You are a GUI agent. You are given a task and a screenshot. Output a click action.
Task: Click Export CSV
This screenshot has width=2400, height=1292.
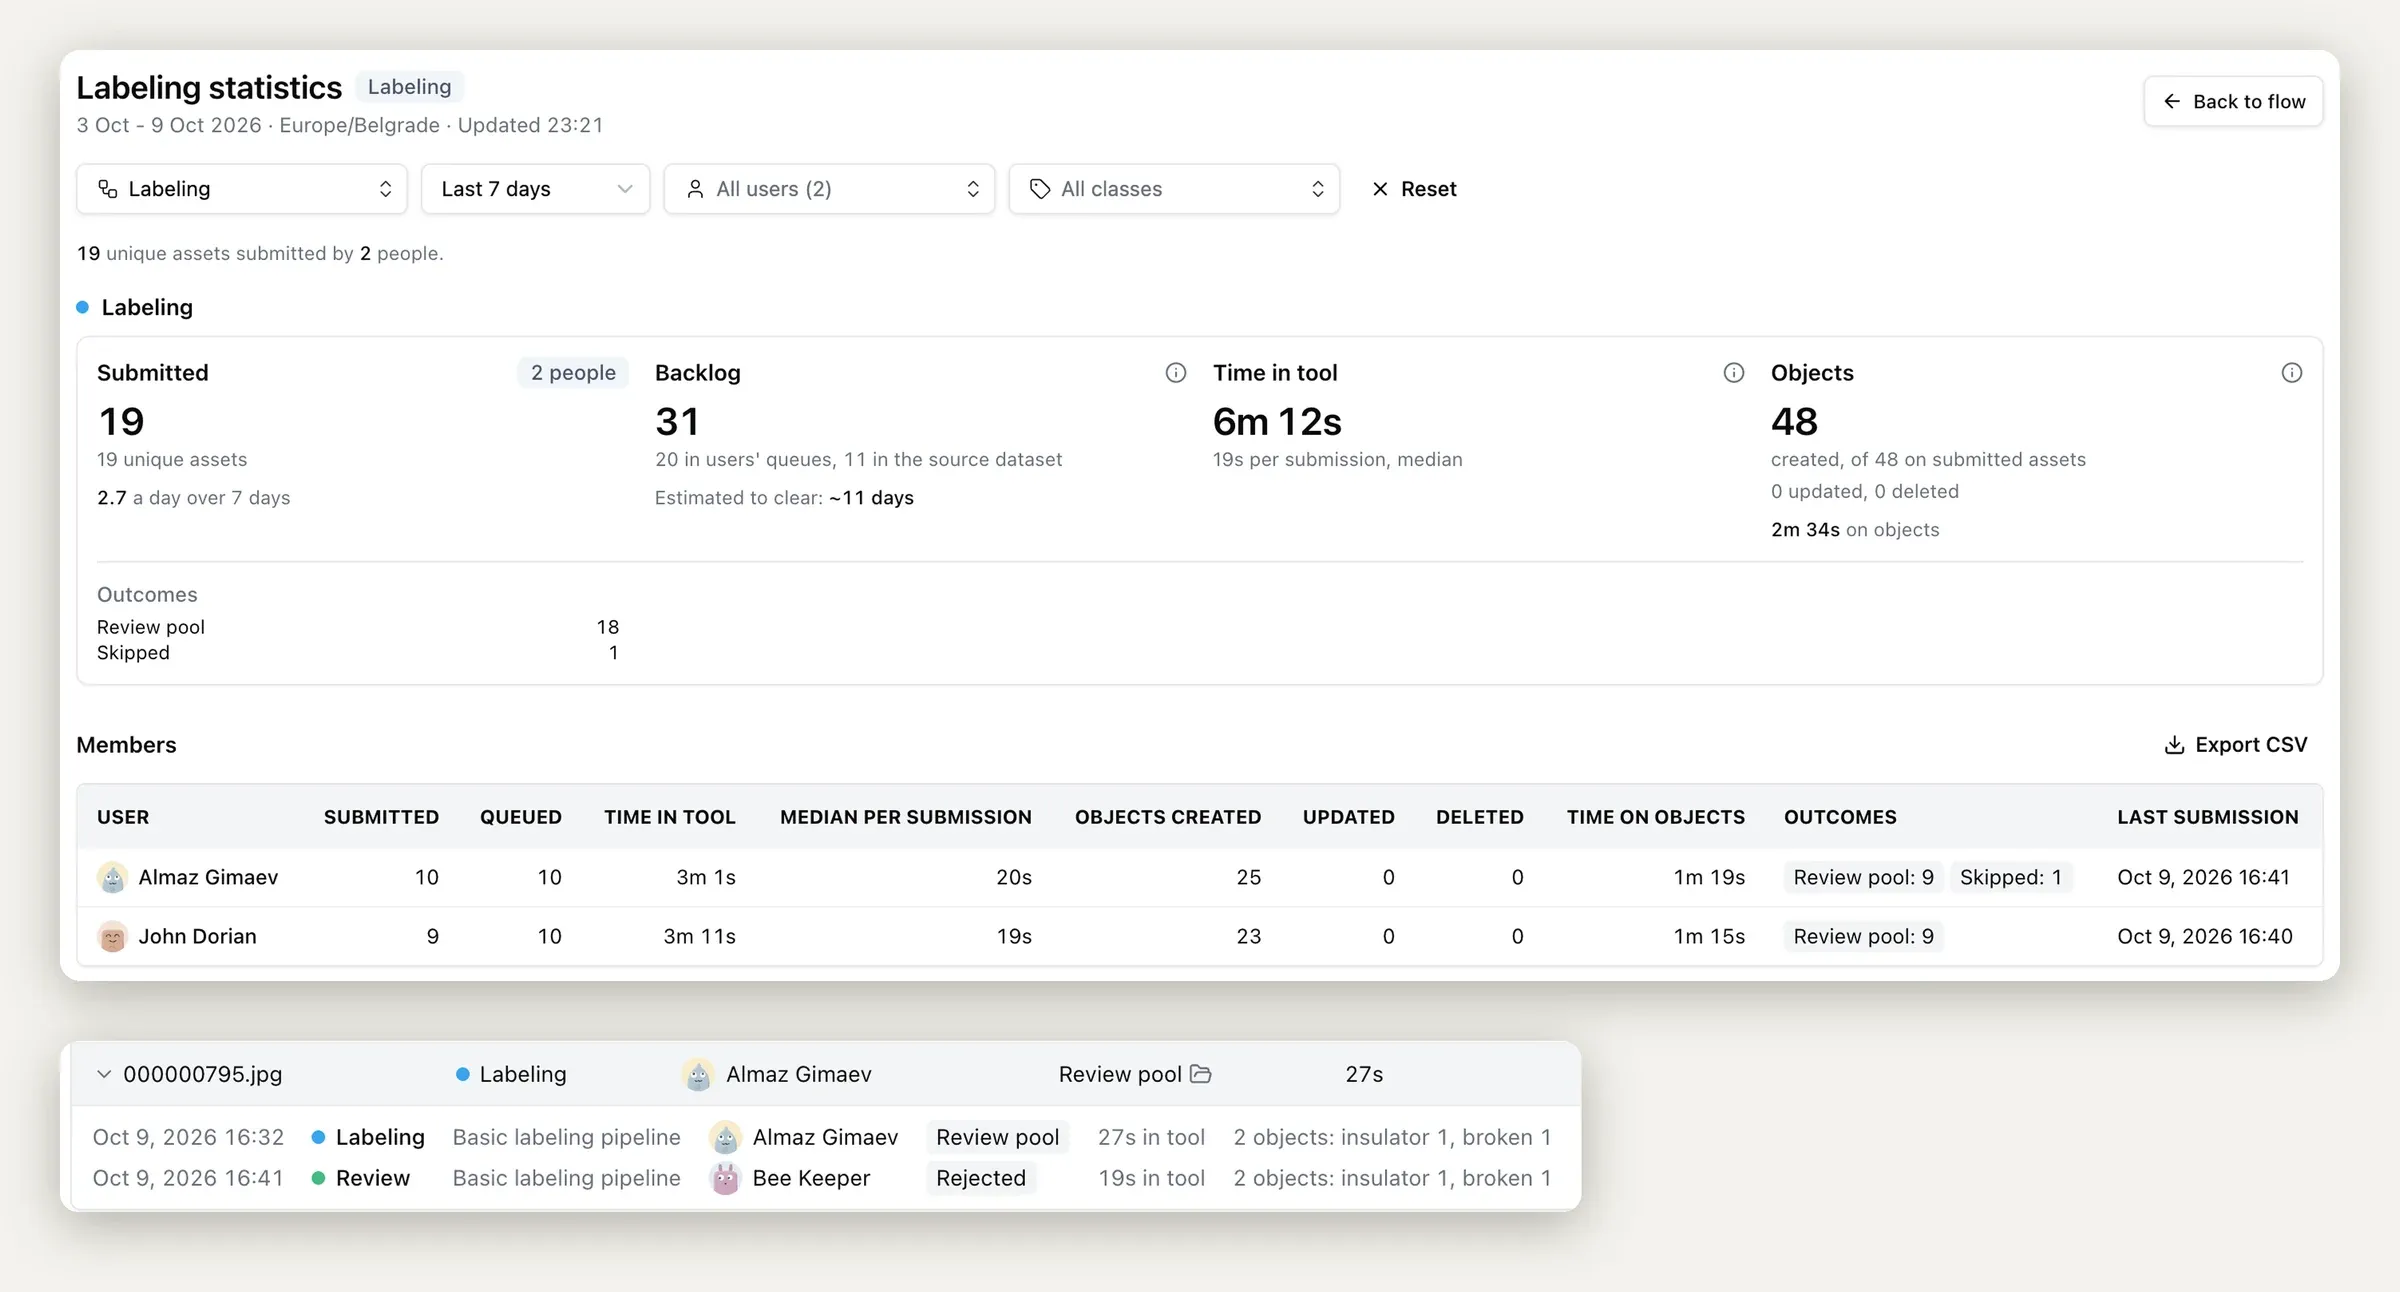pos(2235,745)
